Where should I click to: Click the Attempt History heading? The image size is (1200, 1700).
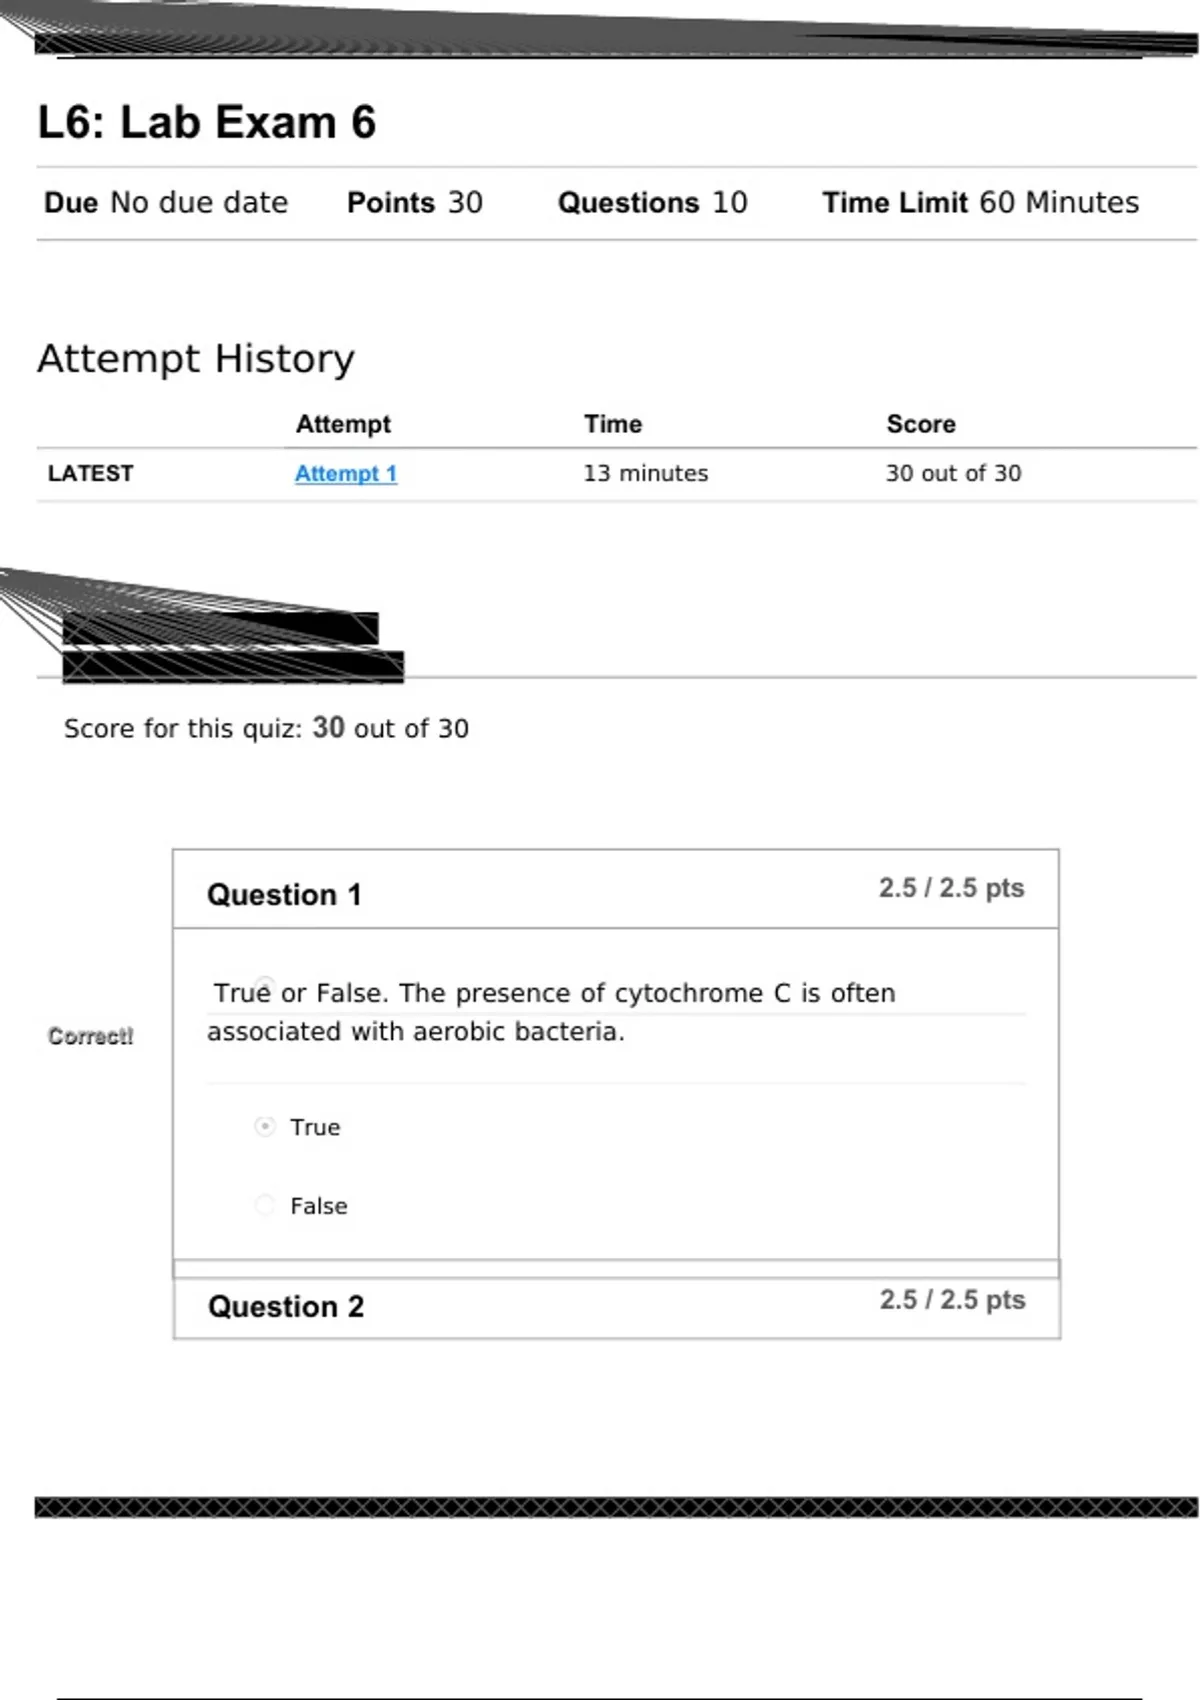pyautogui.click(x=196, y=359)
